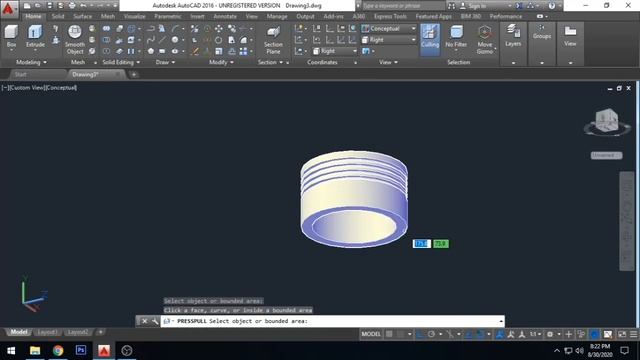This screenshot has height=360, width=640.
Task: Open the Conceptual visual style dropdown
Action: click(389, 29)
